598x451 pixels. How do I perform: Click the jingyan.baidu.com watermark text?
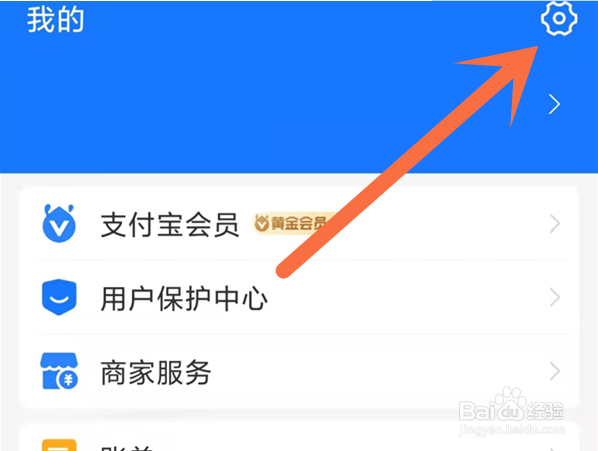click(511, 430)
